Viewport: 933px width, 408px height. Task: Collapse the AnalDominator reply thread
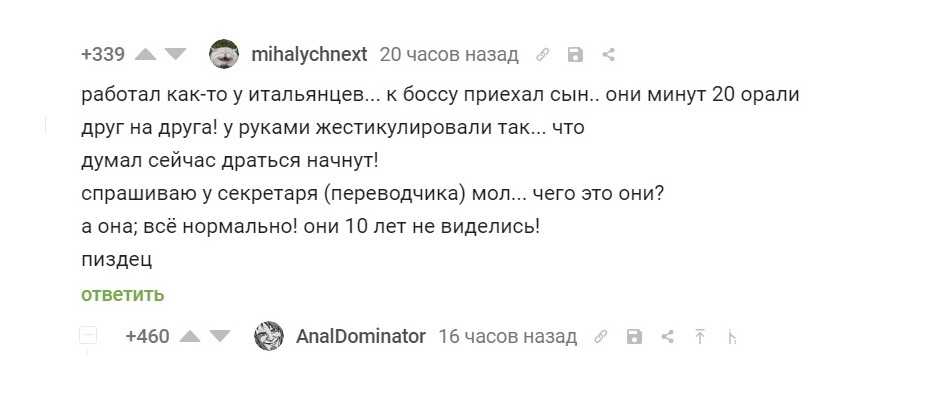click(x=88, y=336)
